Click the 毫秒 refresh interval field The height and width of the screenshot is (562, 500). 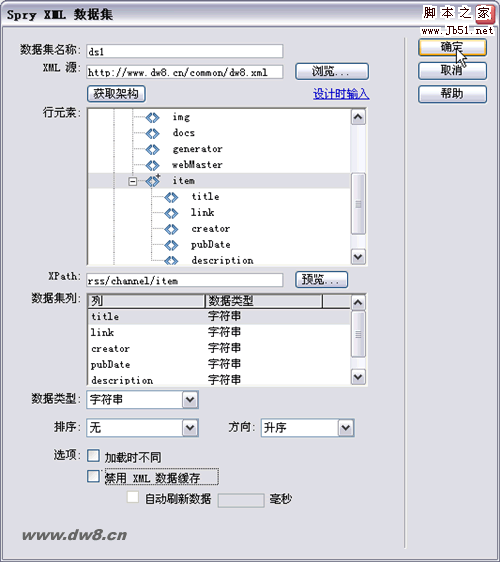point(241,500)
